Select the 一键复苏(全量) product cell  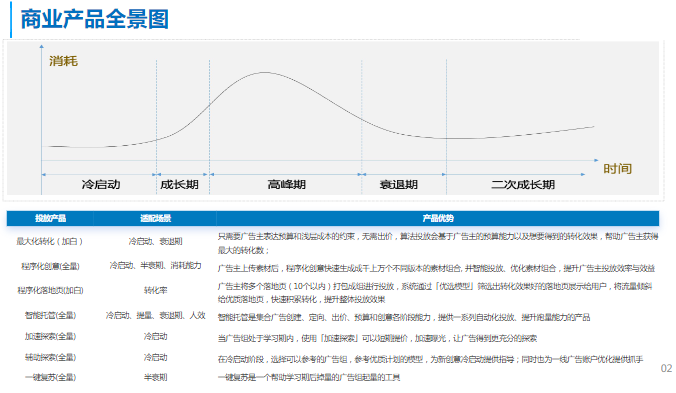[x=50, y=377]
